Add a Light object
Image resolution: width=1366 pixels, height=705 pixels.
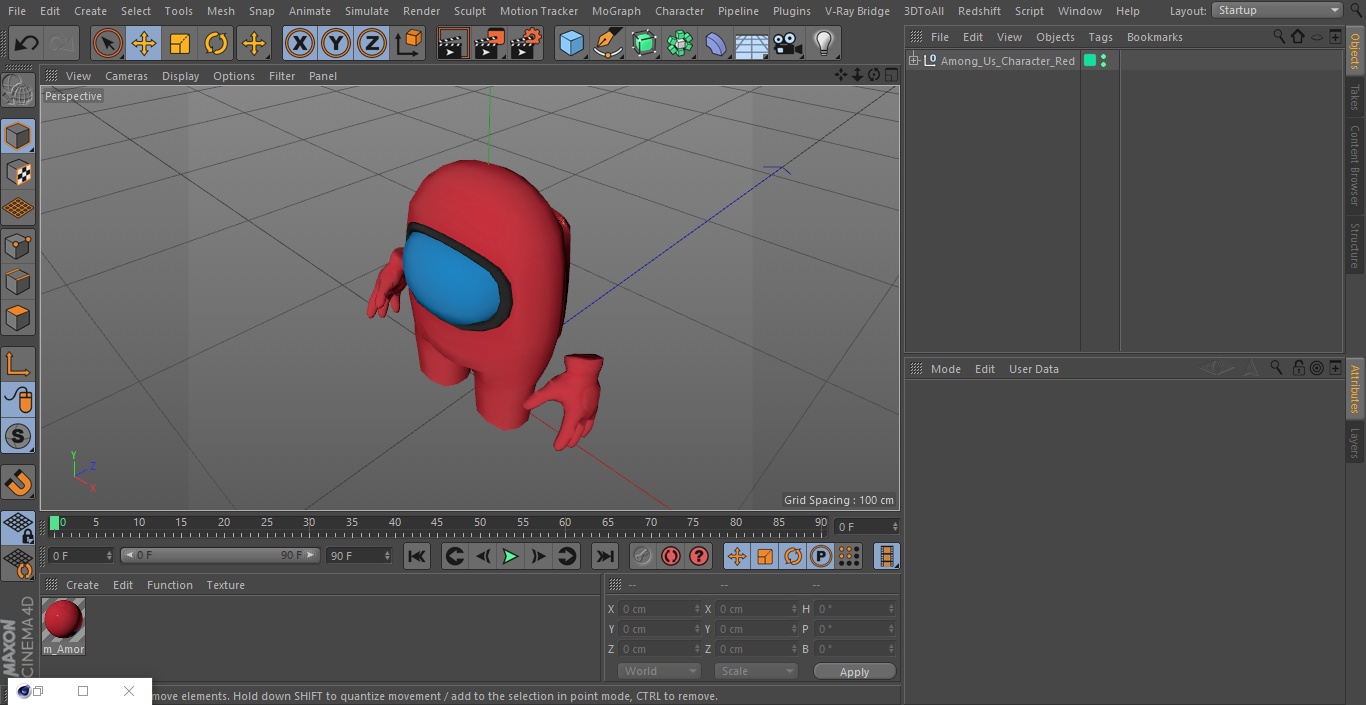(824, 43)
